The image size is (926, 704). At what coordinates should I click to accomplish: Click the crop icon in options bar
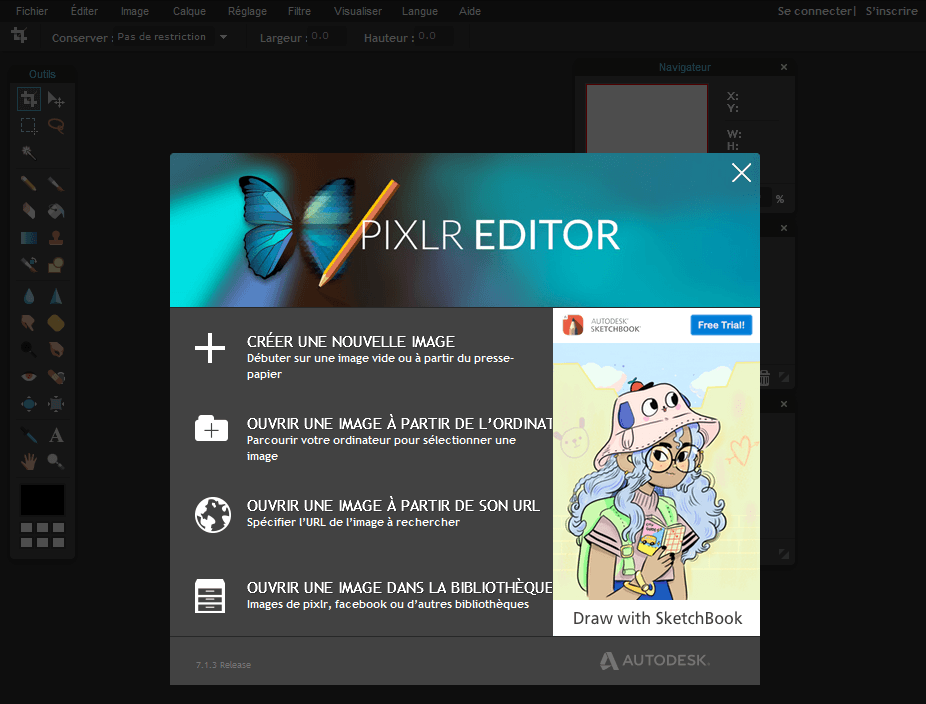tap(19, 35)
